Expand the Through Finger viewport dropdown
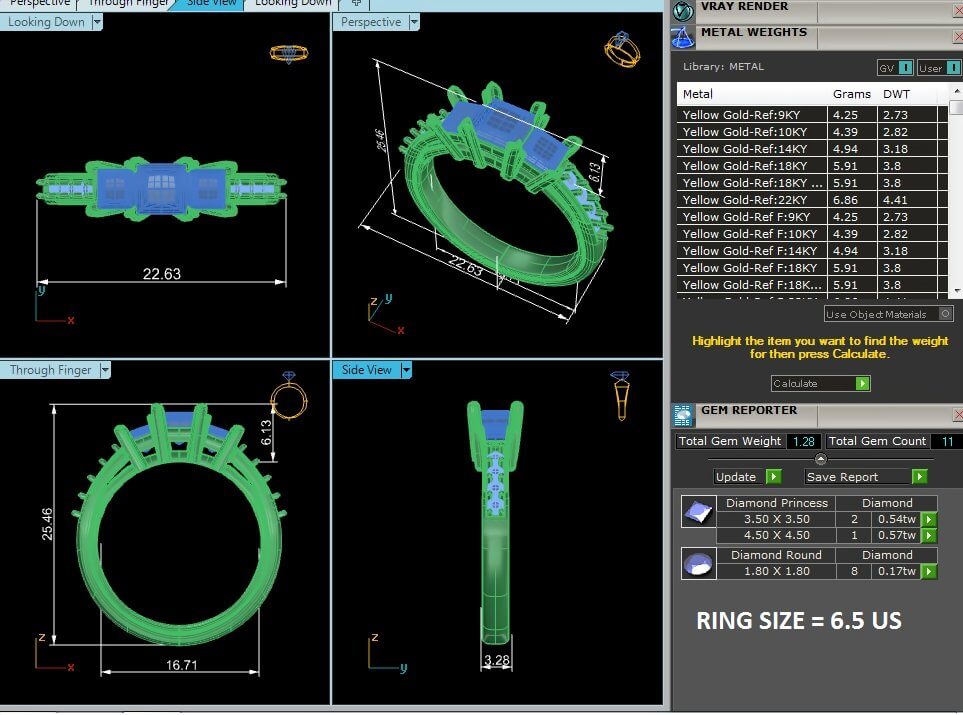 [x=104, y=370]
